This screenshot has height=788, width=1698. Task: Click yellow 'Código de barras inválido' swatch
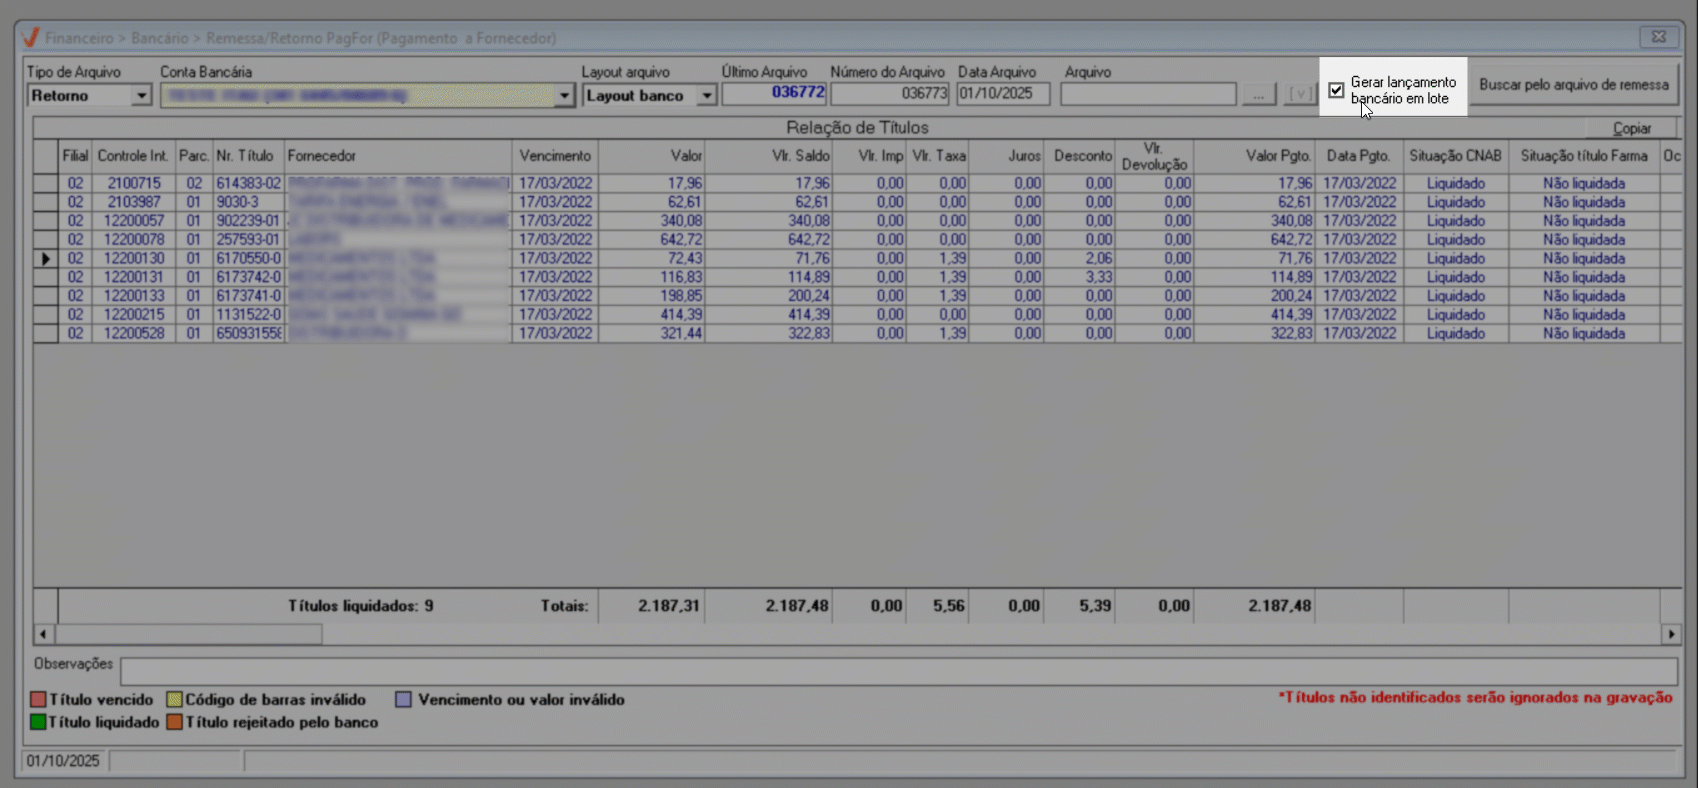click(174, 700)
